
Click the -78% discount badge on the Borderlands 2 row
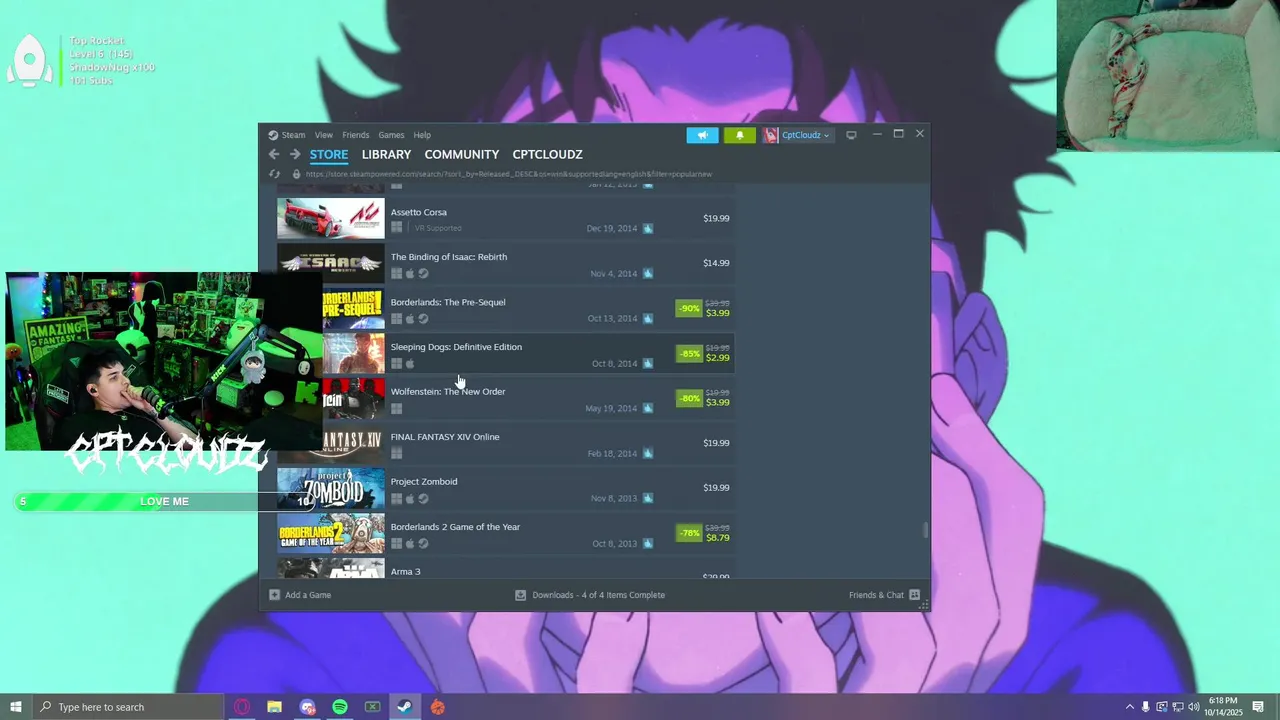tap(689, 533)
